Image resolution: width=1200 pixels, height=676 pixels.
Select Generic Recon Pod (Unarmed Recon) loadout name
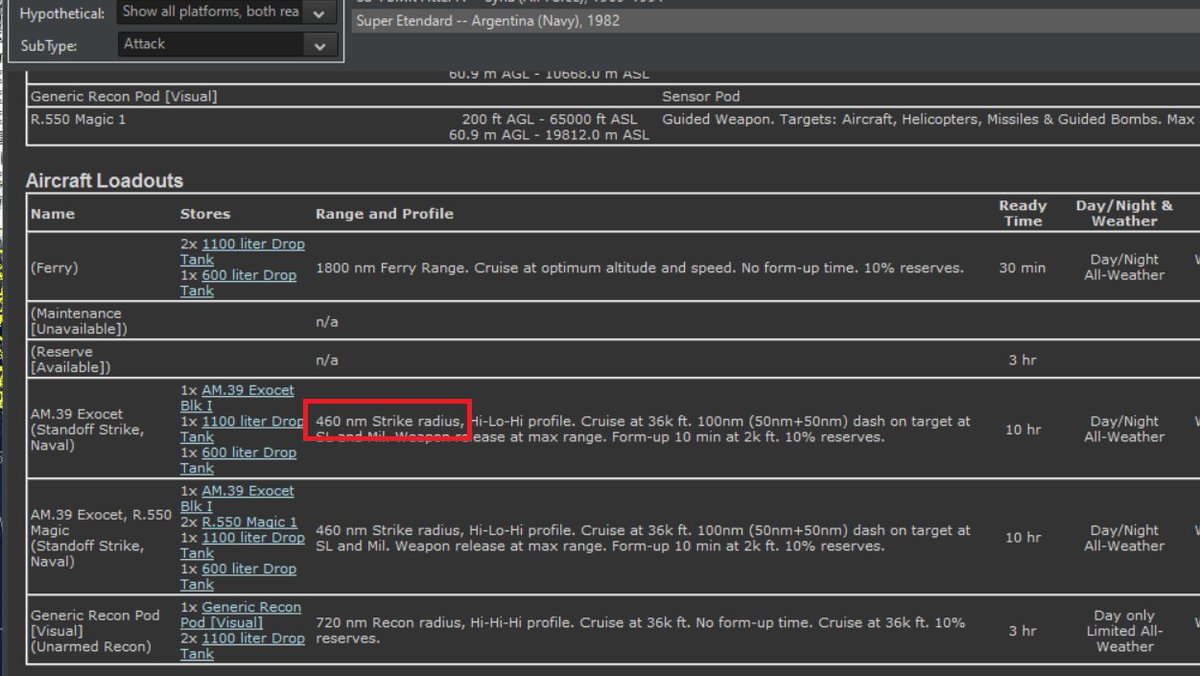95,631
